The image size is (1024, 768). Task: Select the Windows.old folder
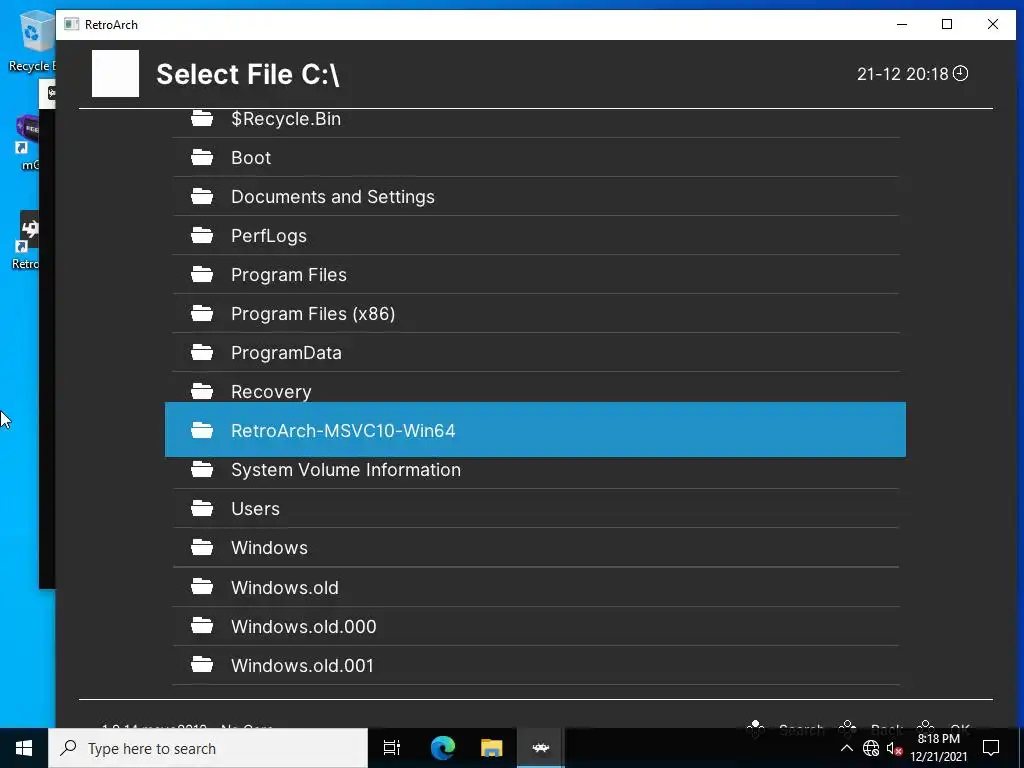[536, 587]
